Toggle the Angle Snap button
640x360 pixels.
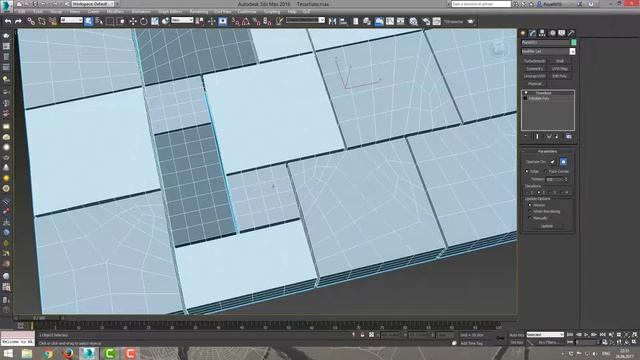point(246,21)
